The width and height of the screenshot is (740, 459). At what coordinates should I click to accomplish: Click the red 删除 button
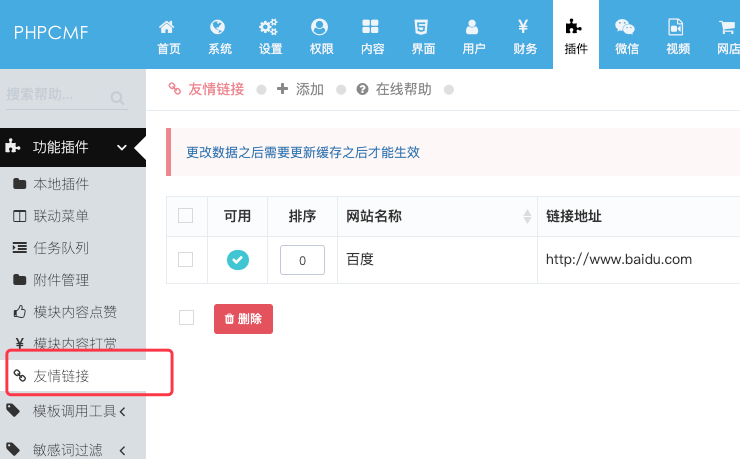243,319
